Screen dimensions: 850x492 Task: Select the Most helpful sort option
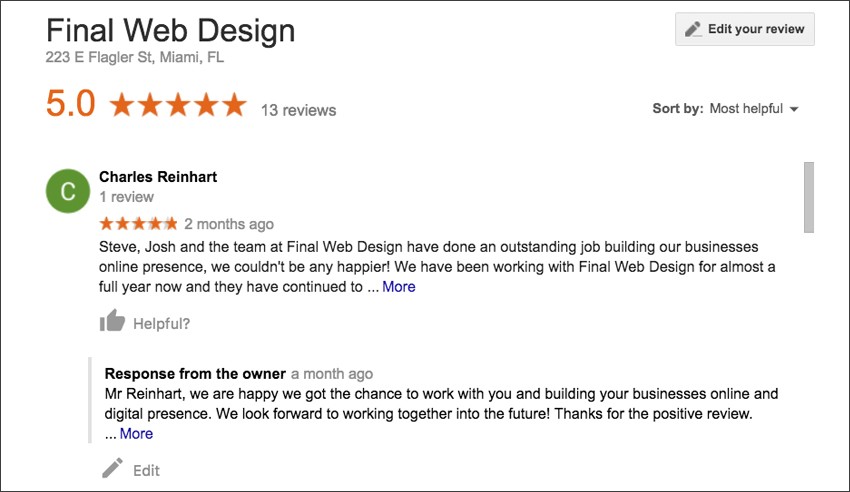(746, 109)
